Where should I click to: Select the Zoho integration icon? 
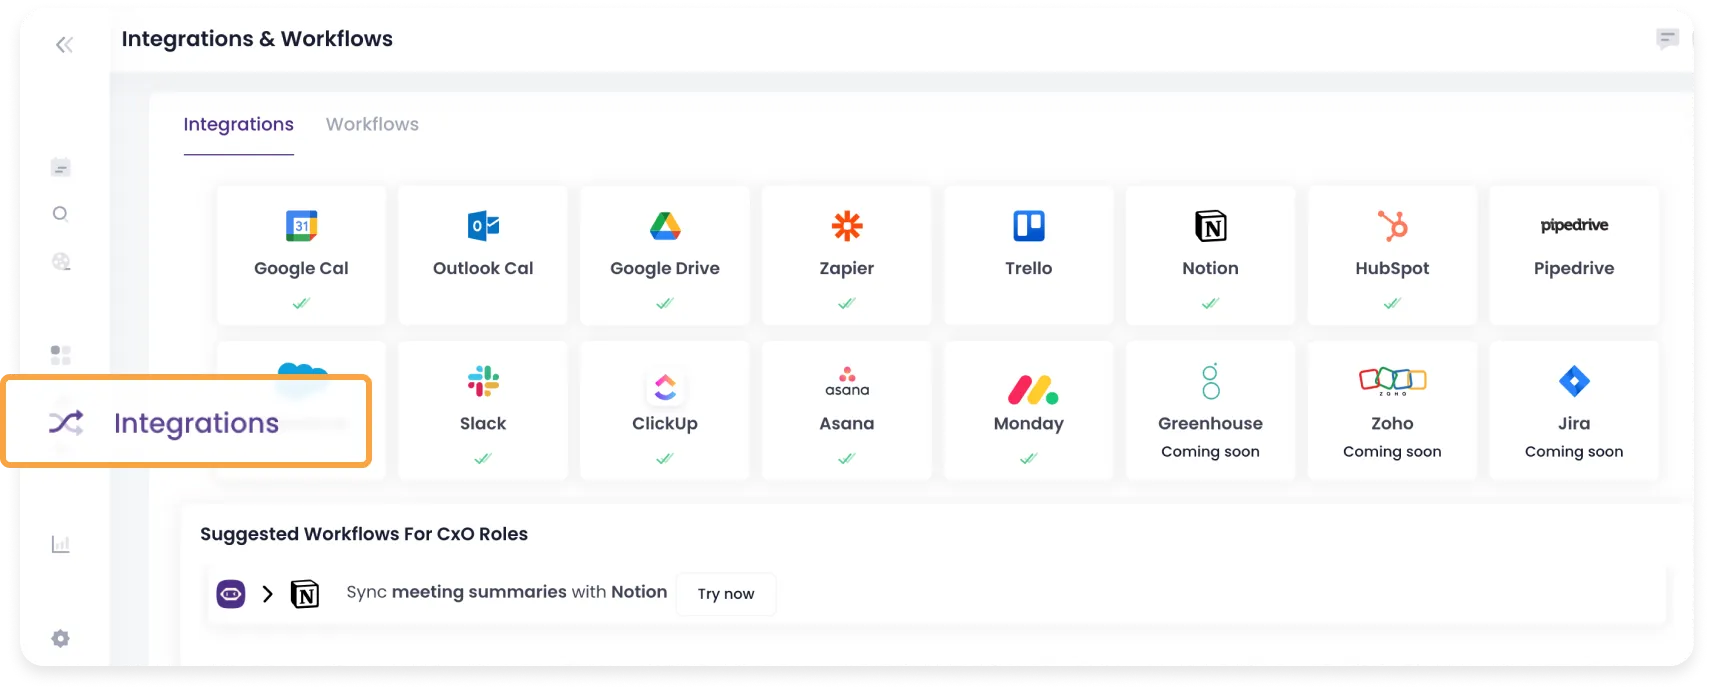1392,380
